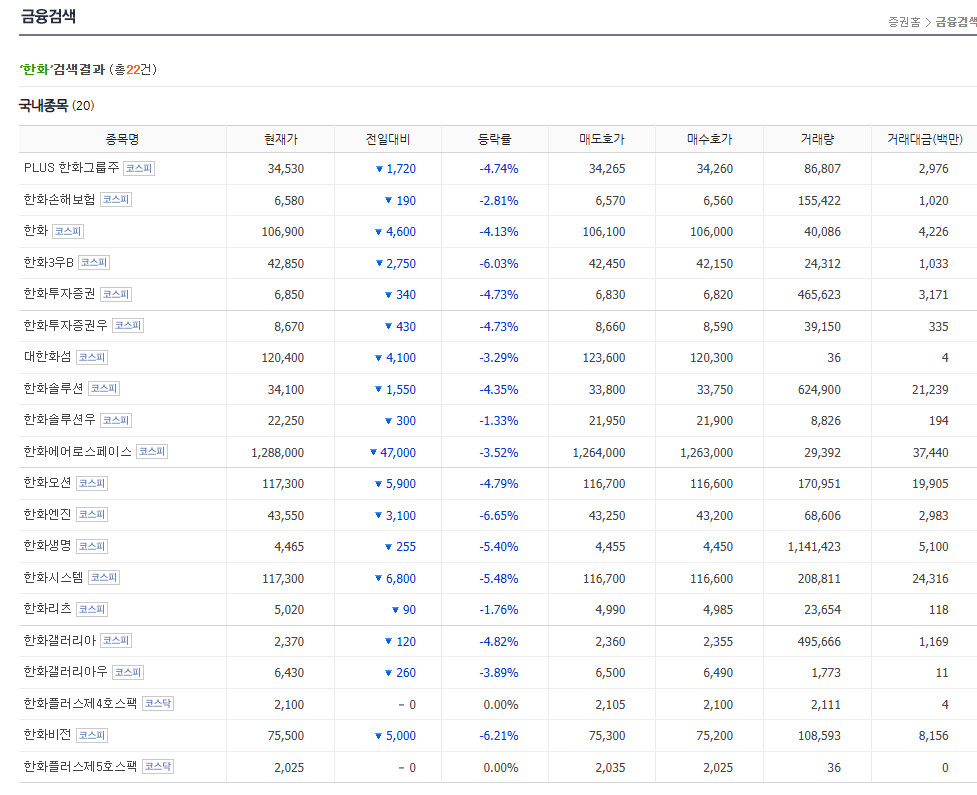Click the down arrow beside 1,720 change
This screenshot has width=977, height=795.
point(379,169)
